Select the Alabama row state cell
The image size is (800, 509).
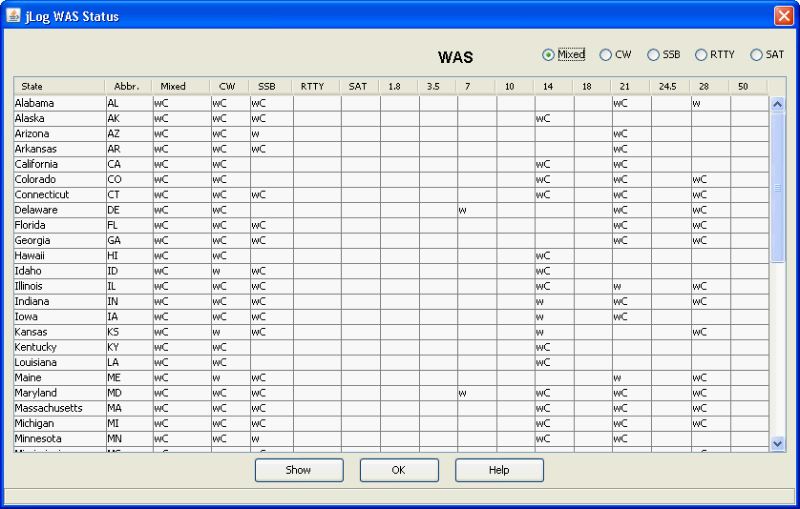58,103
